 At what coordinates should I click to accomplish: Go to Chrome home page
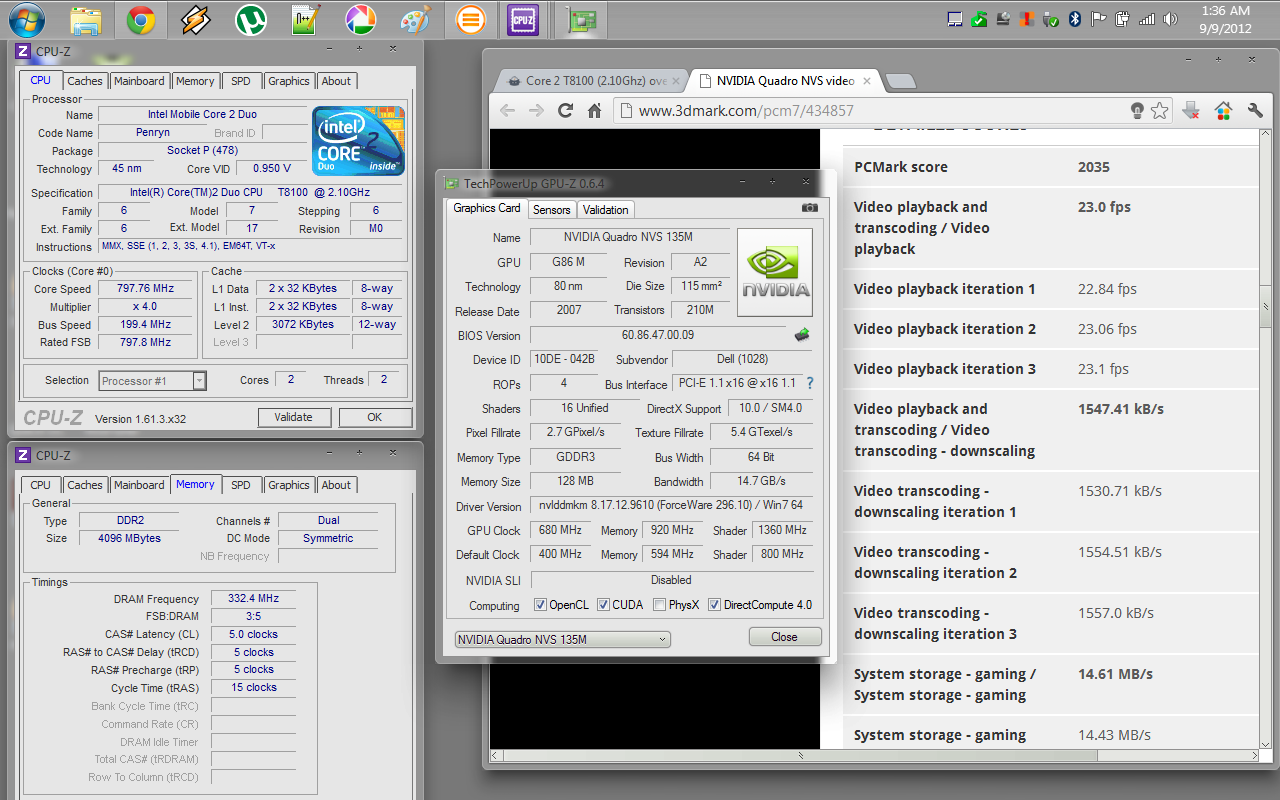click(594, 111)
